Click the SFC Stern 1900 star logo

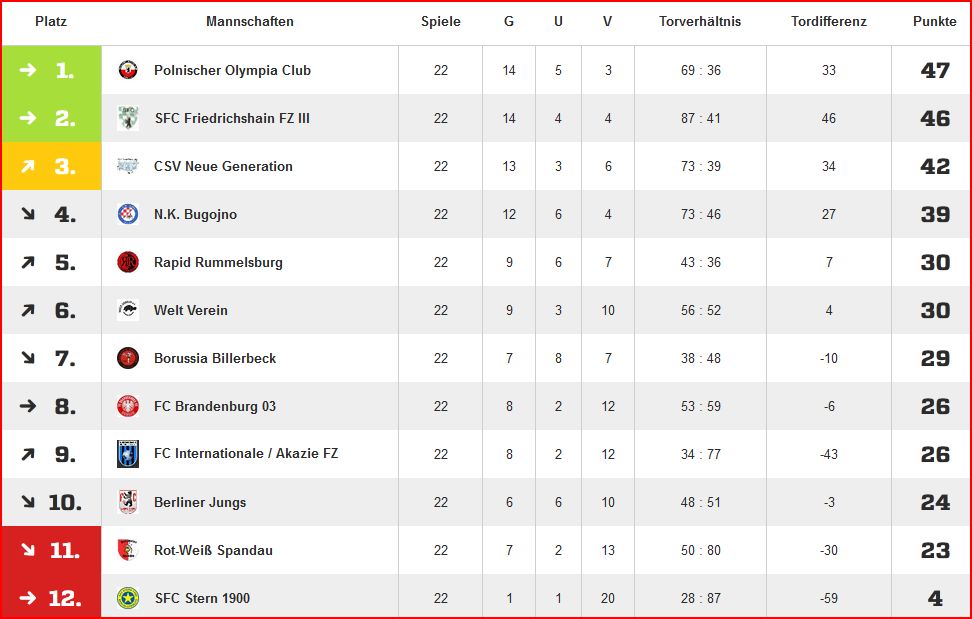[x=128, y=598]
